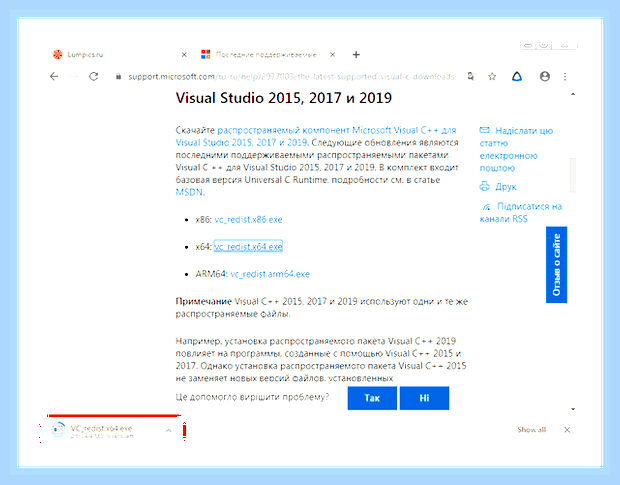Image resolution: width=620 pixels, height=485 pixels.
Task: Open the Visual C++ redistributable component link
Action: 316,136
